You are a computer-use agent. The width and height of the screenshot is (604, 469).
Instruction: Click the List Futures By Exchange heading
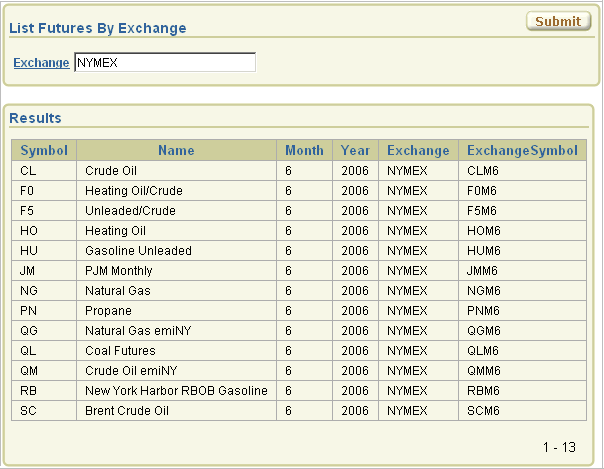pyautogui.click(x=98, y=28)
